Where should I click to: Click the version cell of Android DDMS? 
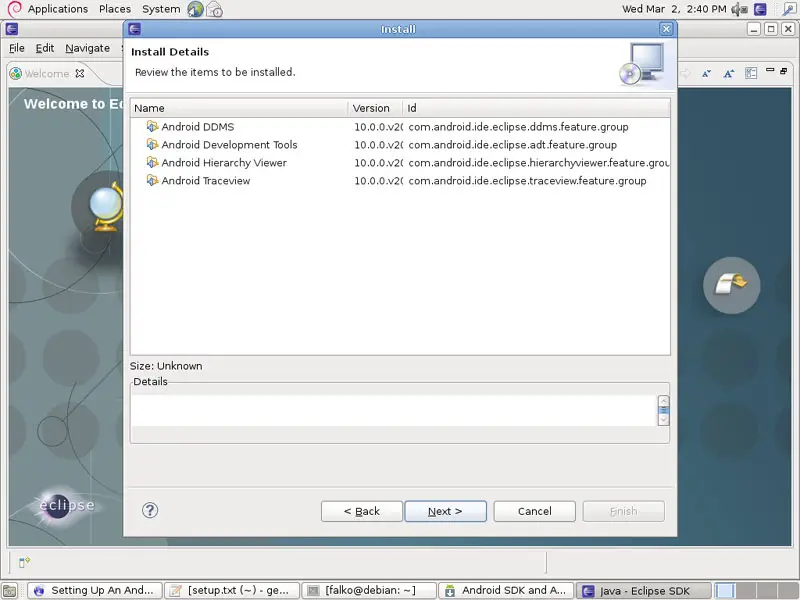point(378,127)
